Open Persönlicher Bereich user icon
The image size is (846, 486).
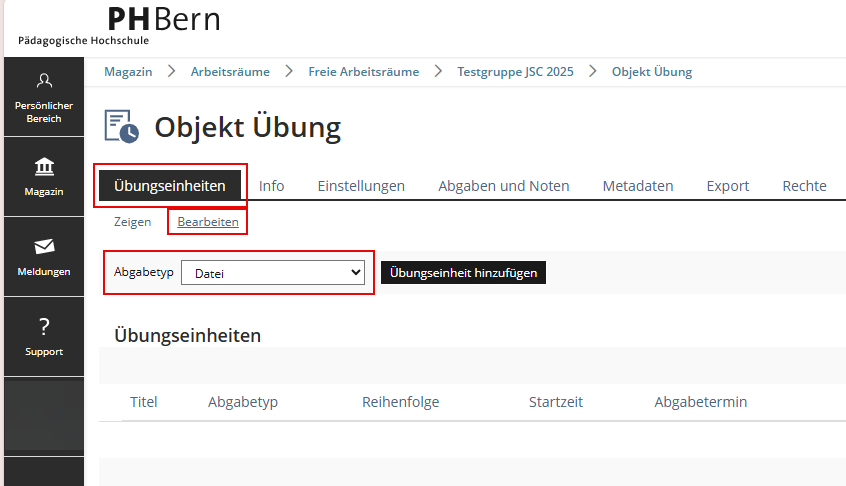(44, 81)
